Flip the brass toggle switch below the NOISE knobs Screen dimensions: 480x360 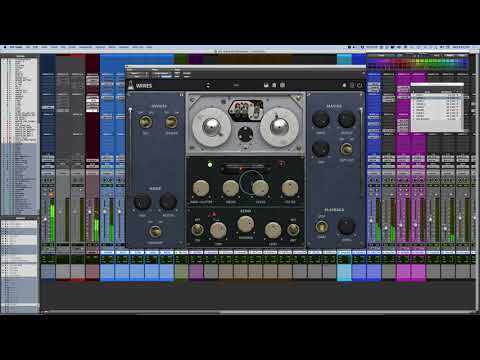click(155, 231)
